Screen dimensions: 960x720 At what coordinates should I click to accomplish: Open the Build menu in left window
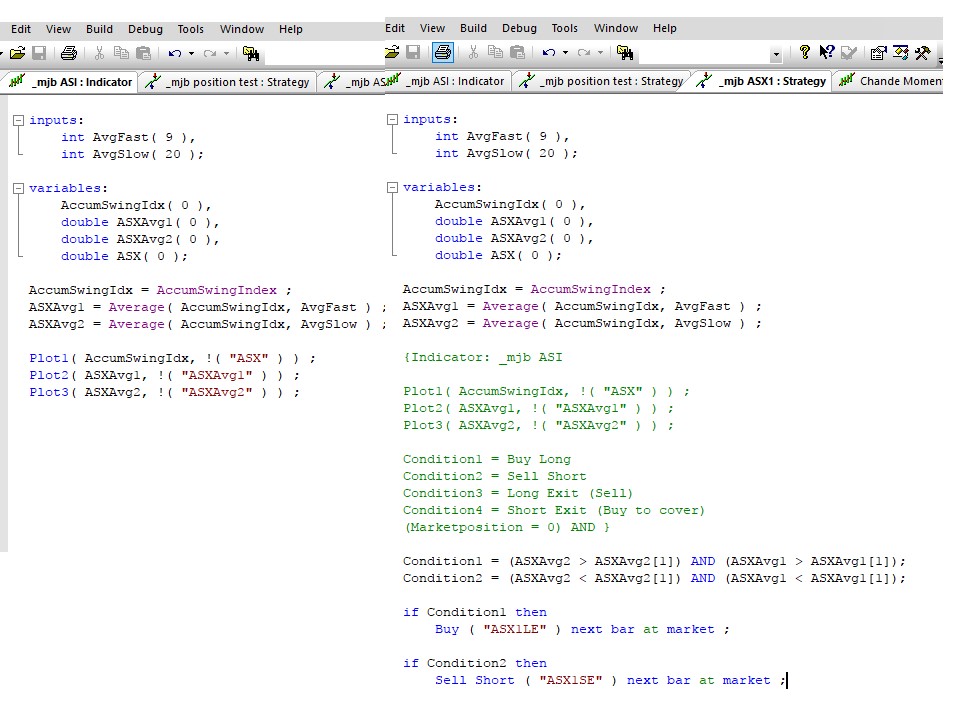tap(99, 29)
